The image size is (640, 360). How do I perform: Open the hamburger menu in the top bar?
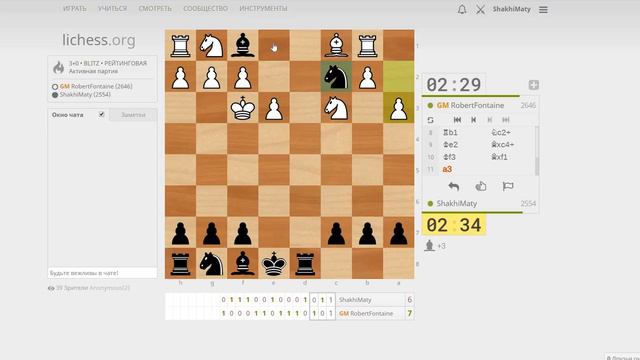point(543,9)
